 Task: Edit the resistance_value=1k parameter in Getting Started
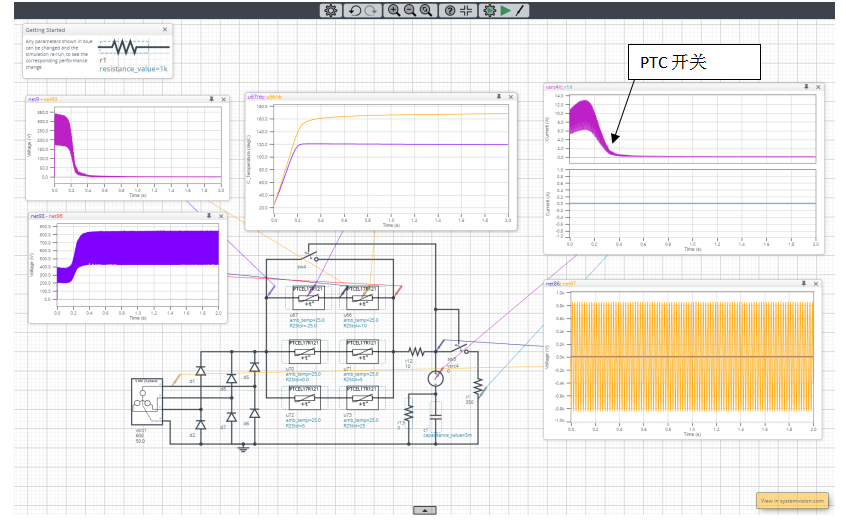[x=133, y=69]
